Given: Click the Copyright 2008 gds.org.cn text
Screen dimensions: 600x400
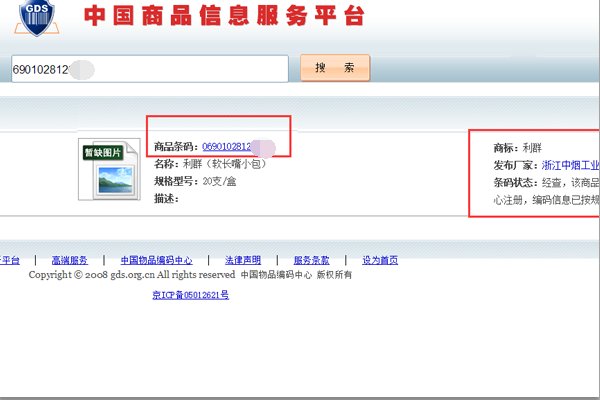Looking at the screenshot, I should pos(132,275).
